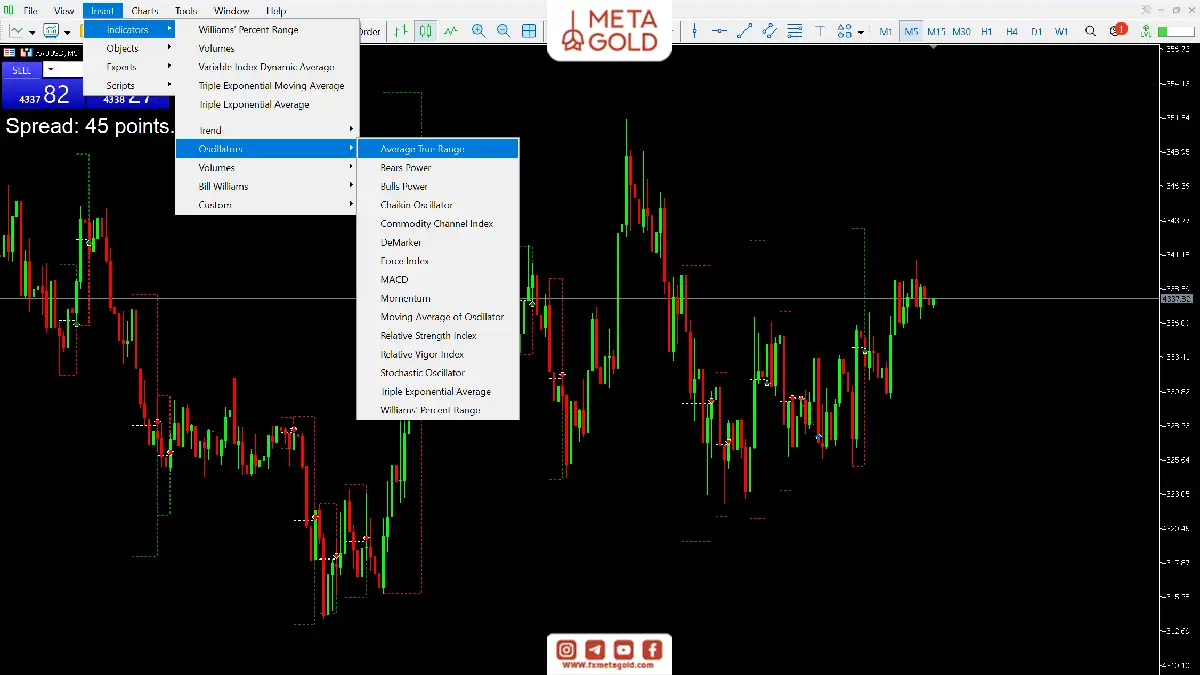The image size is (1200, 675).
Task: Select the equidistant channel tool
Action: (x=769, y=31)
